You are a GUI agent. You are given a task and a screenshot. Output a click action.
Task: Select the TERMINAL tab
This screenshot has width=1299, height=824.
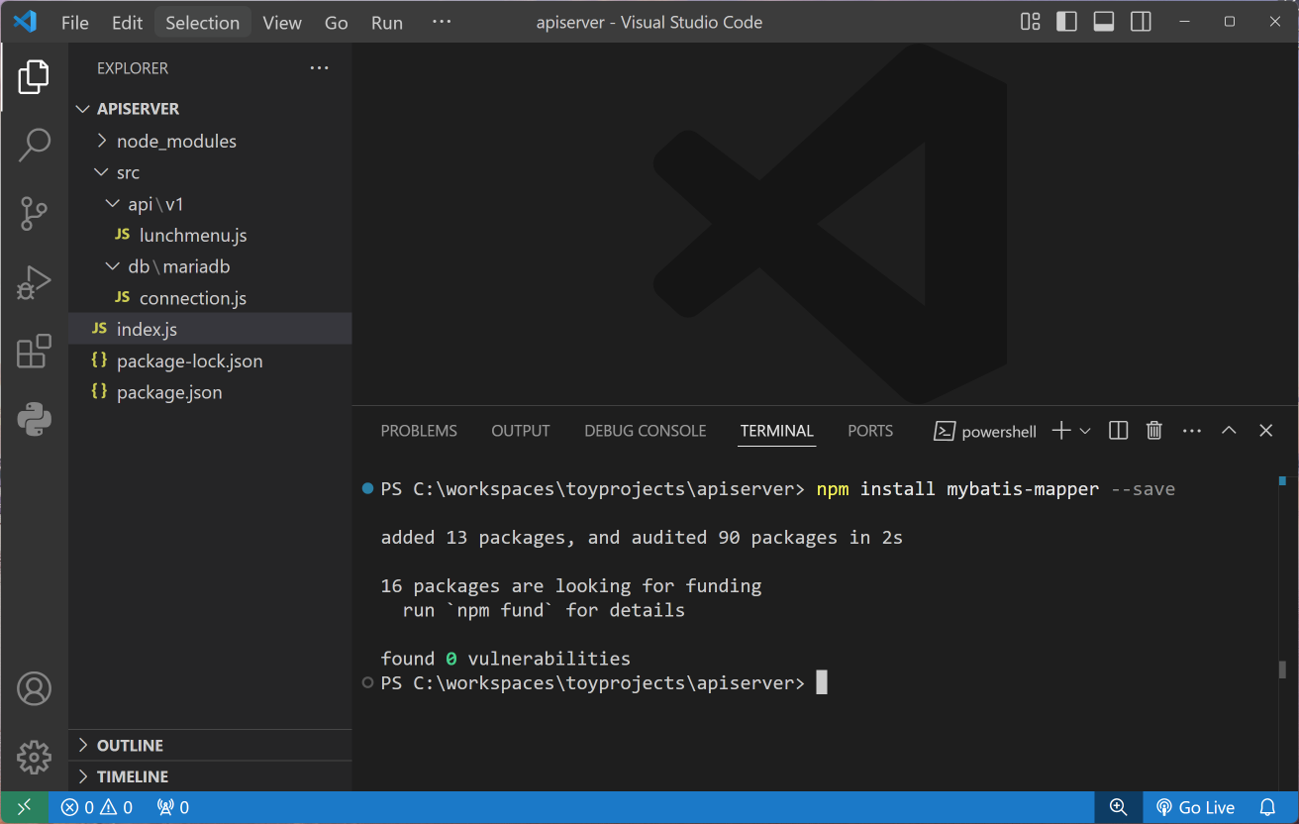pos(777,431)
